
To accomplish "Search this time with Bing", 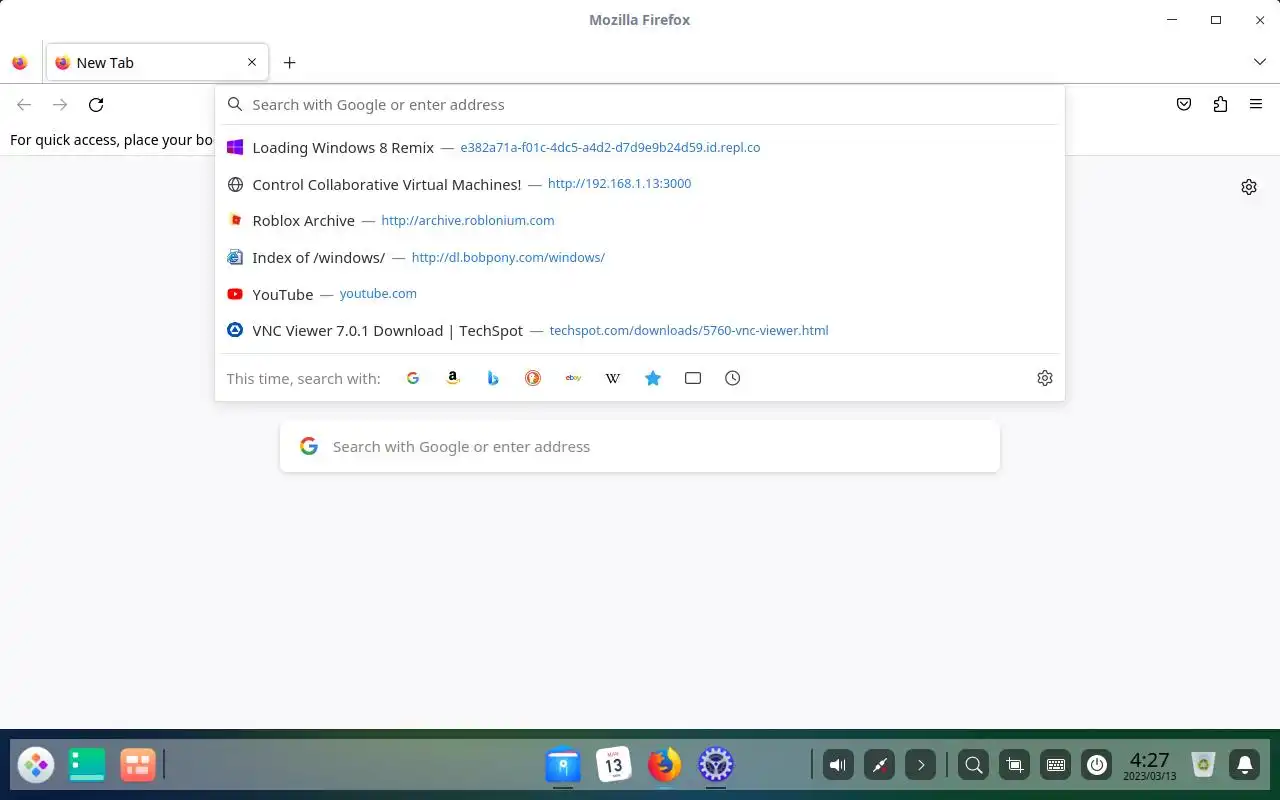I will [x=493, y=378].
